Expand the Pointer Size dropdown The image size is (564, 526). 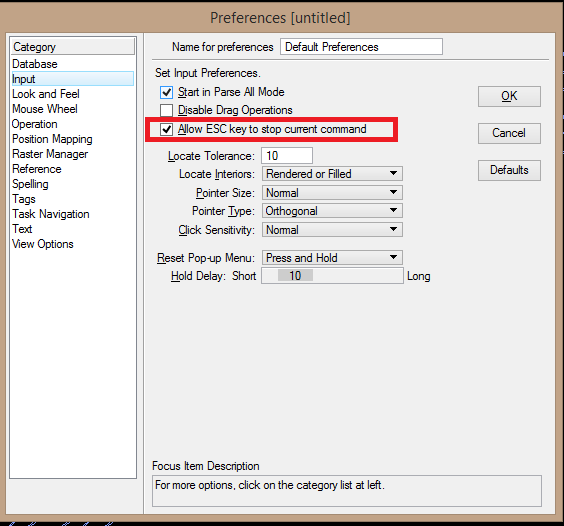coord(332,192)
